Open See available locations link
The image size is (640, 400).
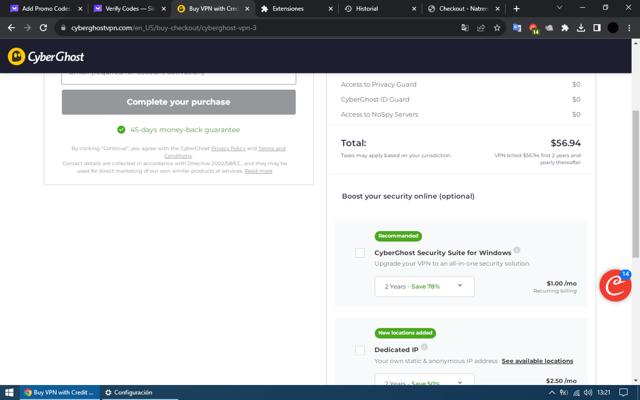(x=537, y=361)
